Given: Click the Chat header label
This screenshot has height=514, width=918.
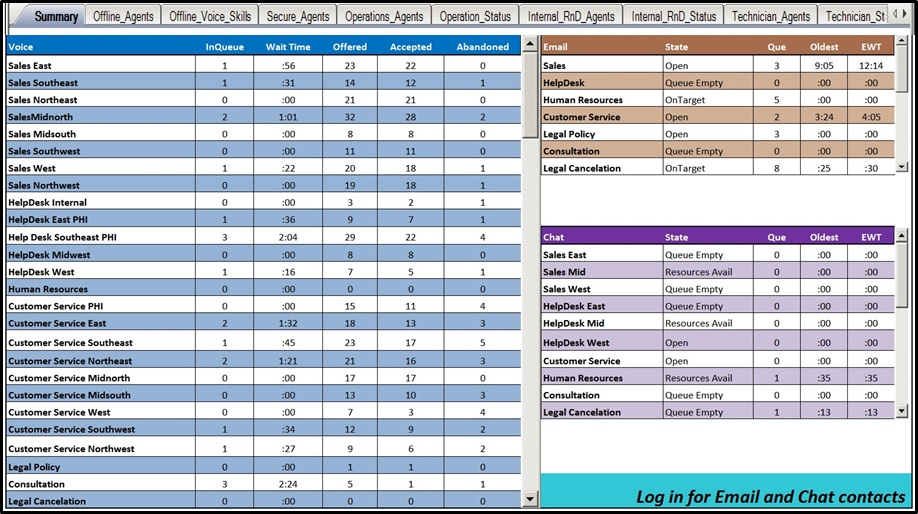Looking at the screenshot, I should (553, 237).
